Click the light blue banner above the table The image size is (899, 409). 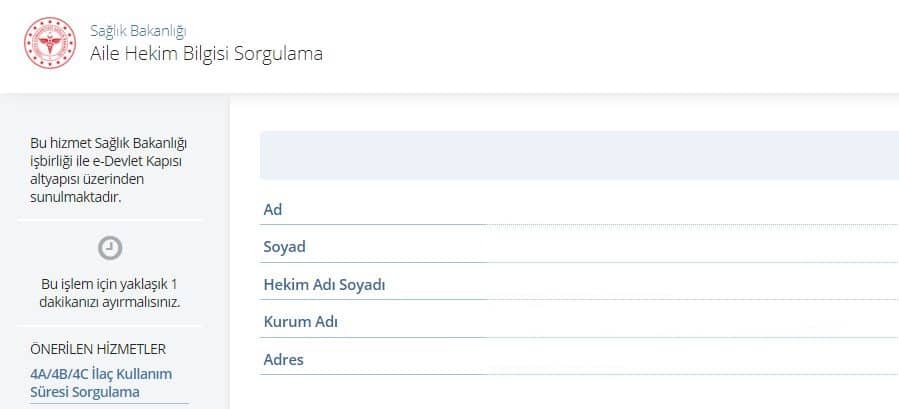(579, 155)
